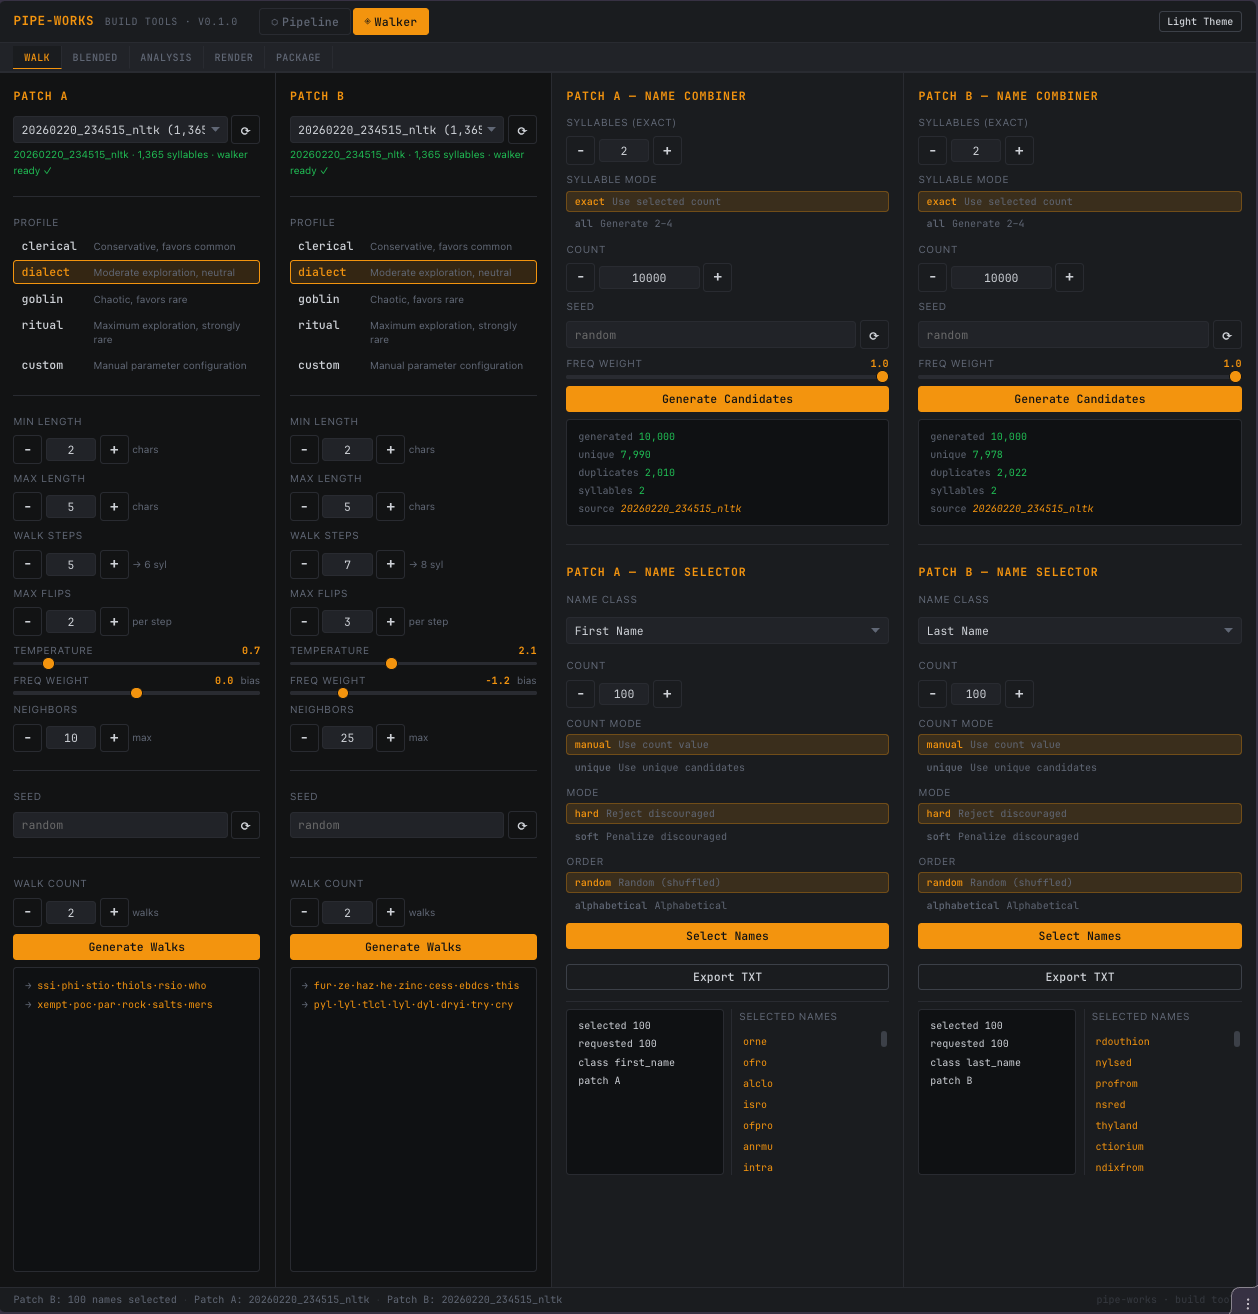Choose 'all' syllable mode in Patch A combiner
Viewport: 1258px width, 1314px height.
click(727, 224)
